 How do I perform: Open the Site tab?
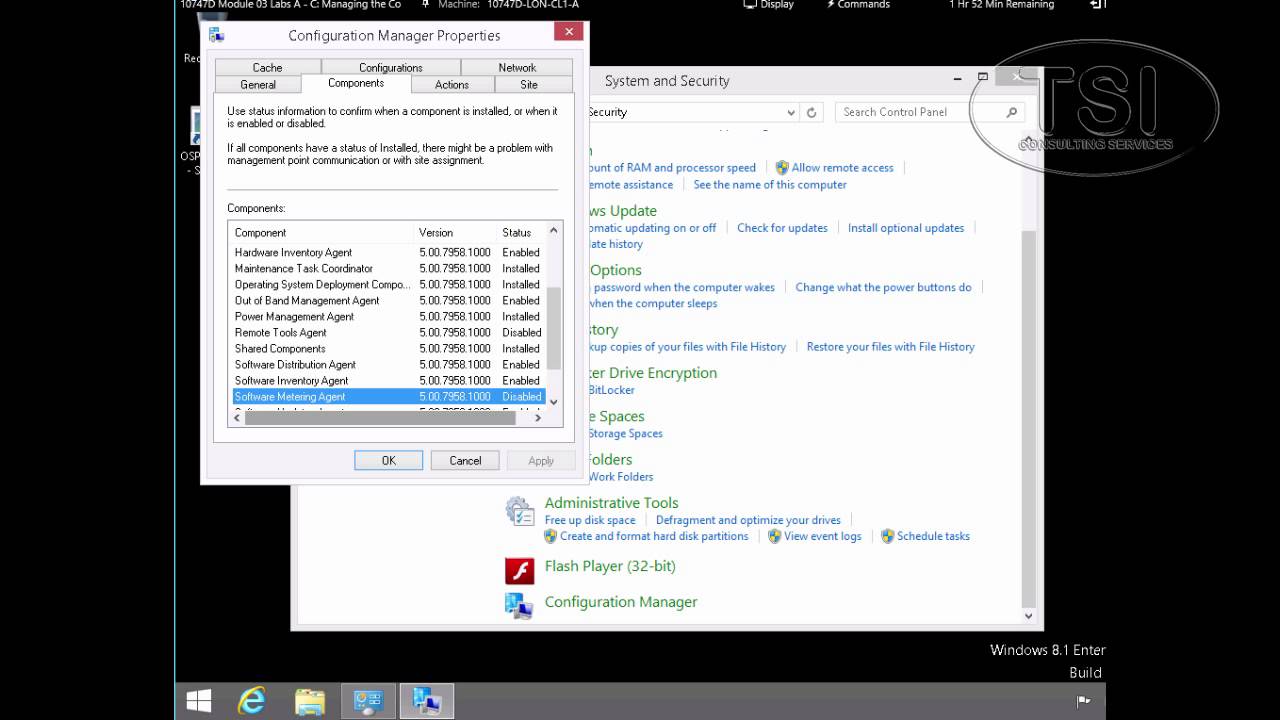click(529, 84)
